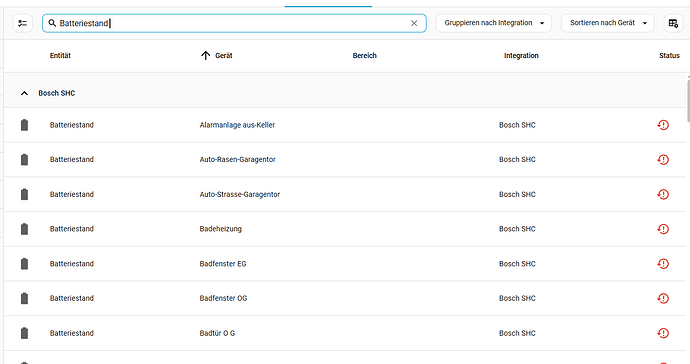Sort by Bereich column header
Screen dimensions: 690x364
click(364, 55)
